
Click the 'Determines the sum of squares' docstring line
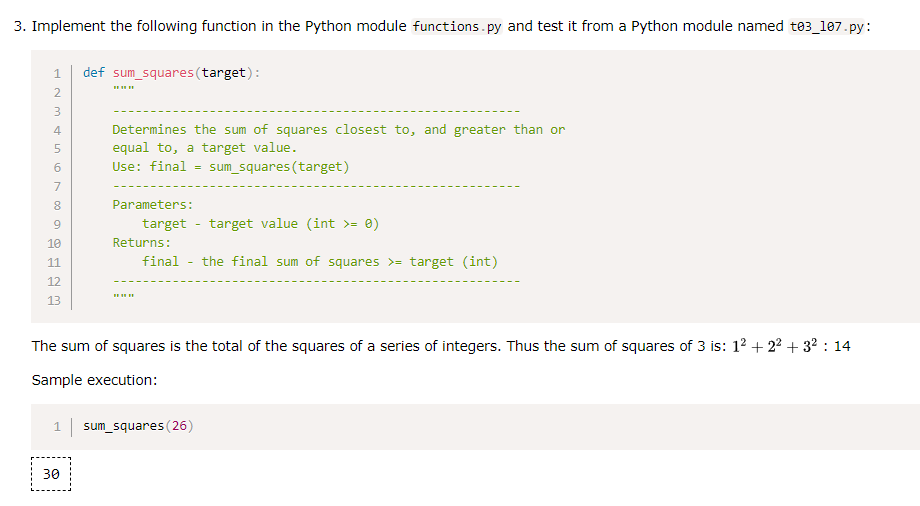(339, 130)
